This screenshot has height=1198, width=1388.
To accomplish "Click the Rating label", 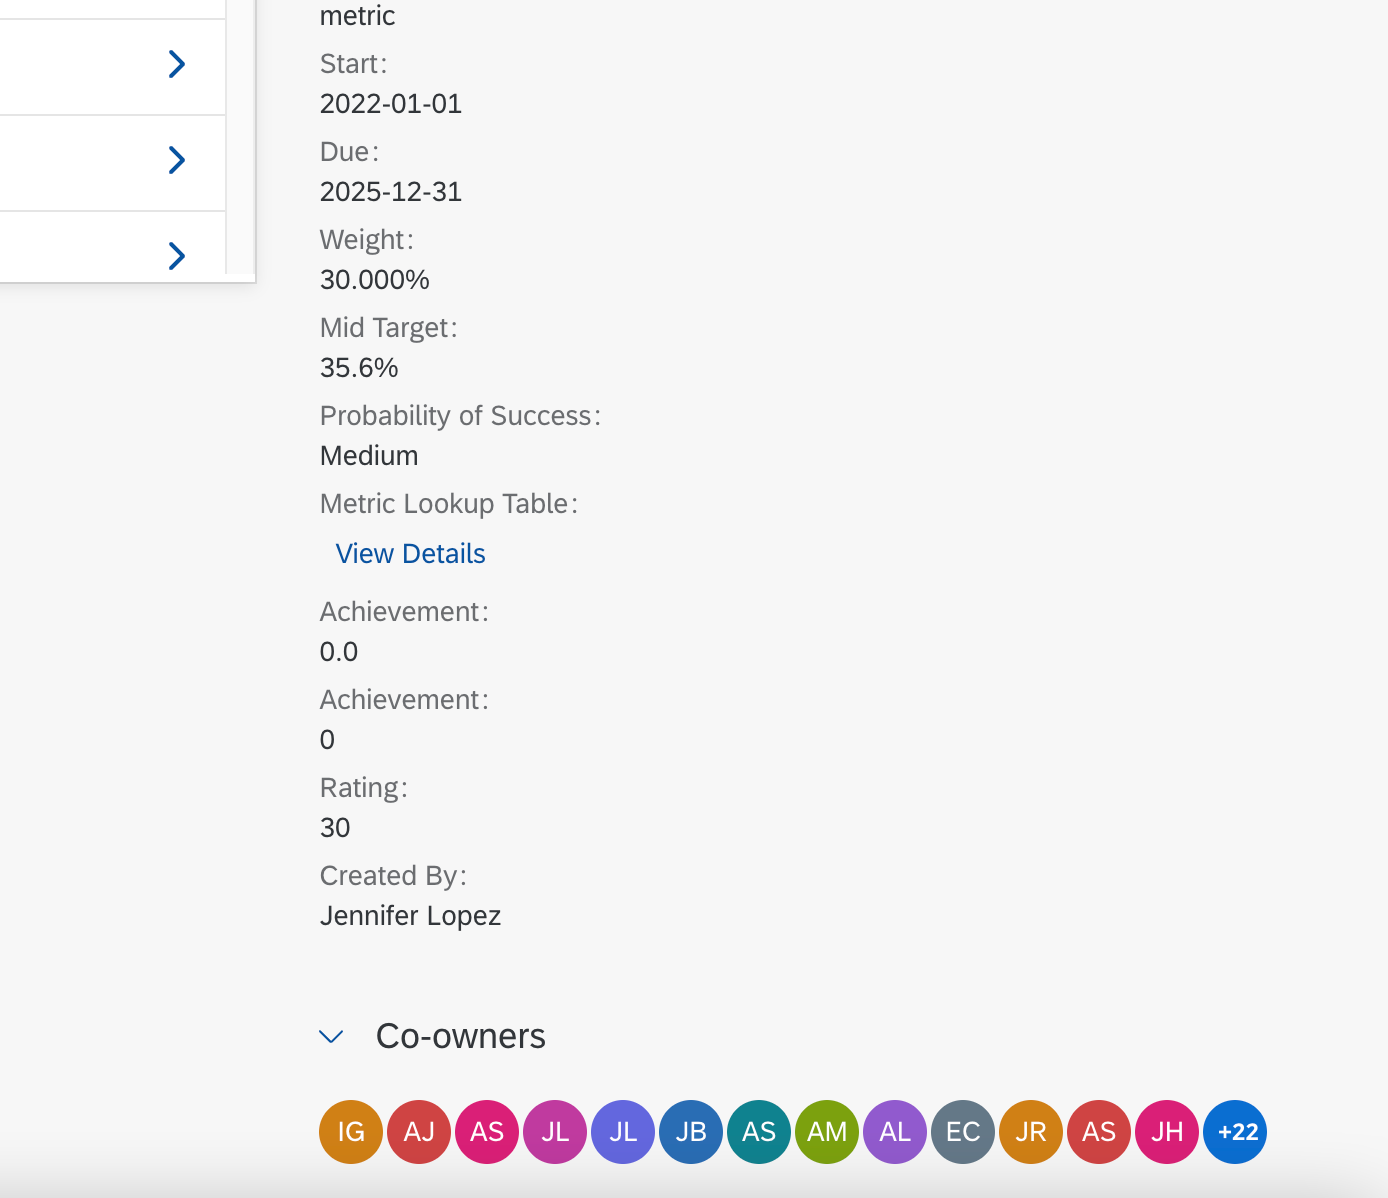I will tap(363, 788).
